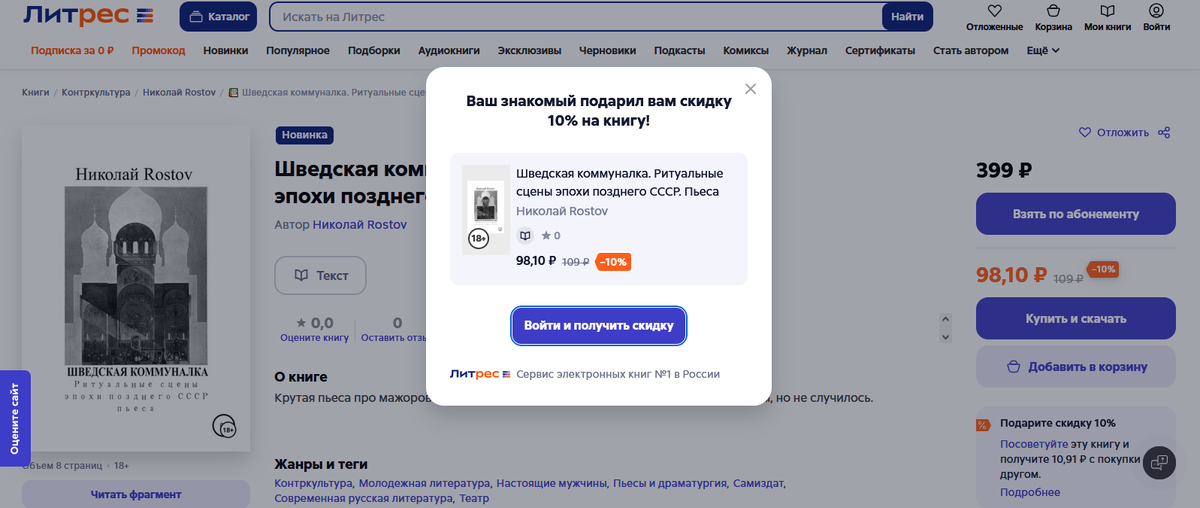Open the Журнал menu item
Image resolution: width=1200 pixels, height=508 pixels.
pos(807,51)
